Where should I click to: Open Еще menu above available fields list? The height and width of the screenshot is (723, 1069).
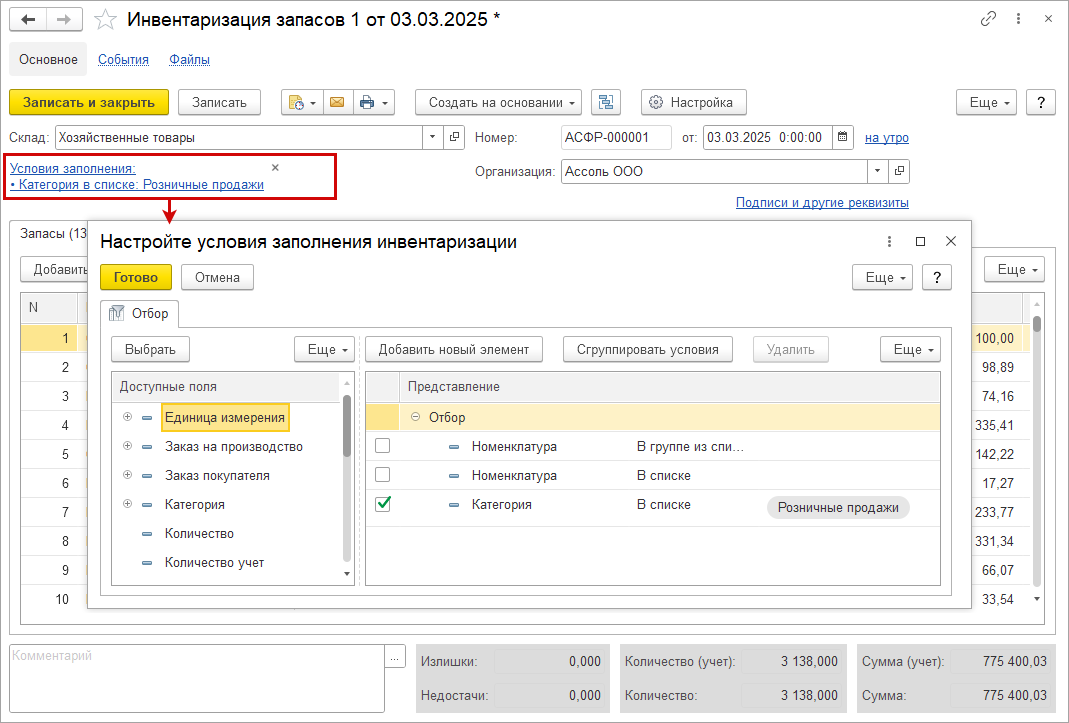coord(325,349)
